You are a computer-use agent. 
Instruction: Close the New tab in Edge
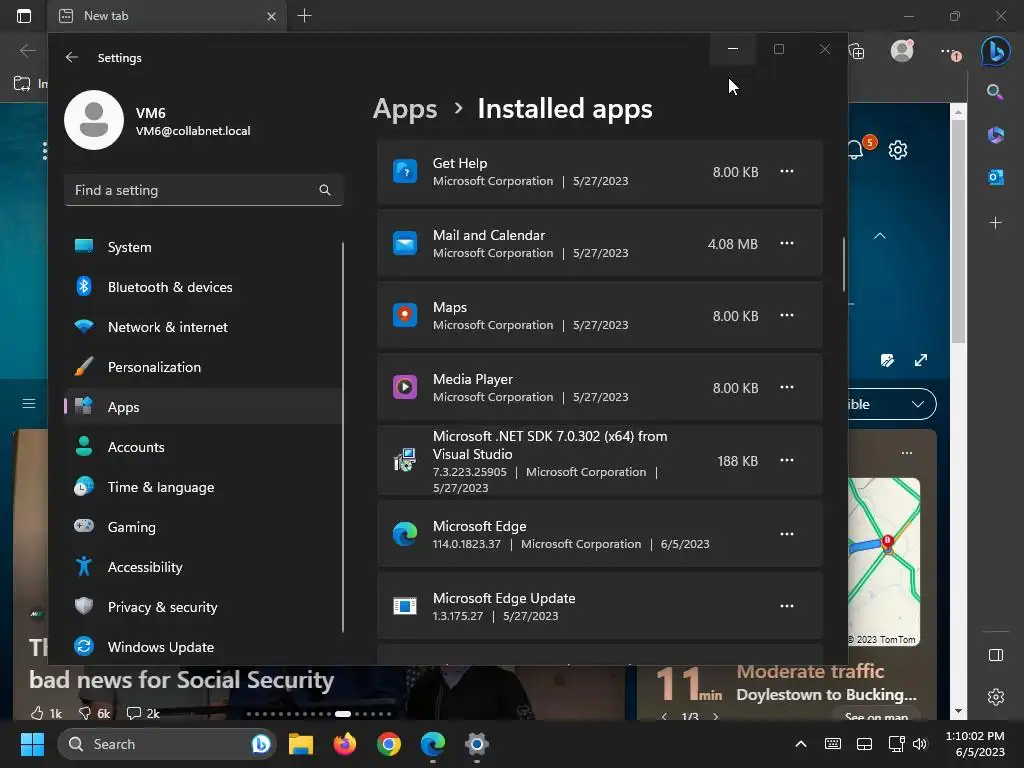(x=271, y=16)
